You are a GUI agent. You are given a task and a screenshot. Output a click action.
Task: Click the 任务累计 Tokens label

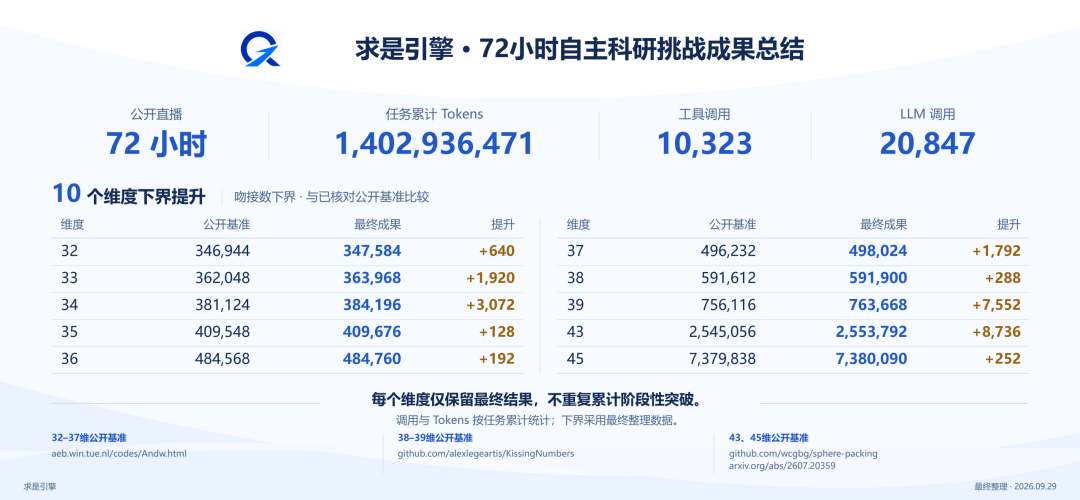(434, 114)
